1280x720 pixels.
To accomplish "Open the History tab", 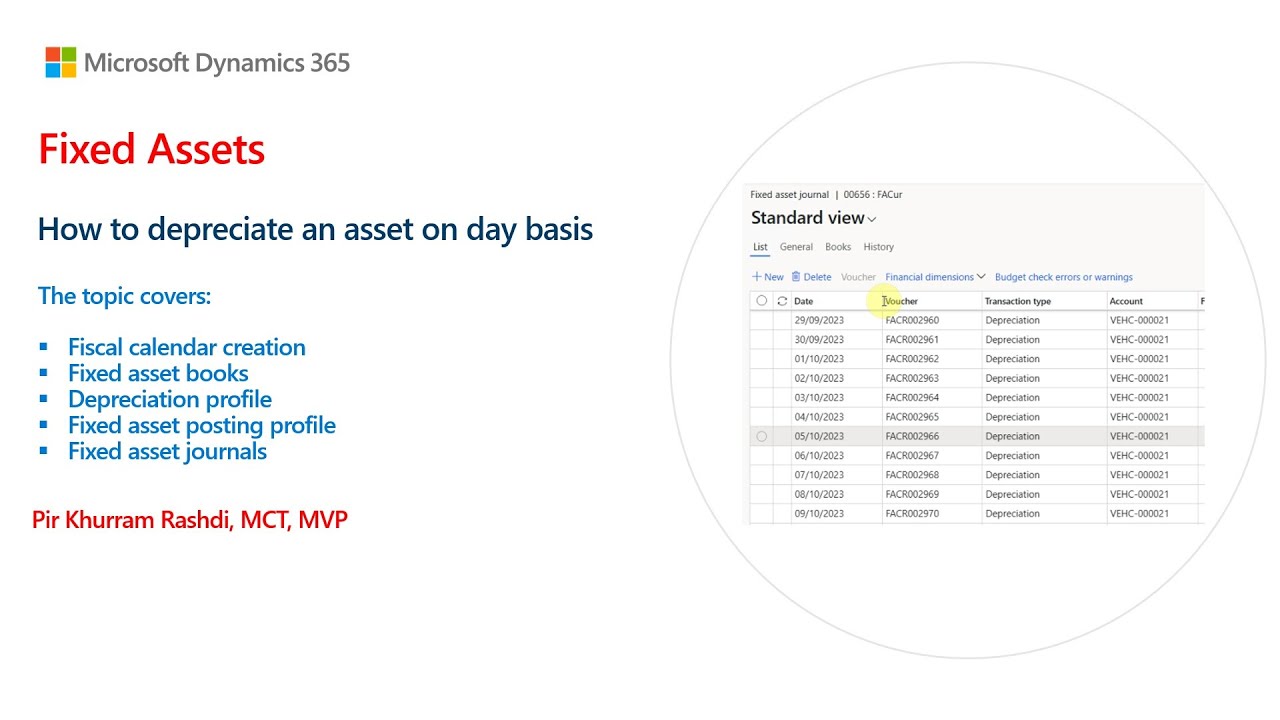I will (879, 247).
